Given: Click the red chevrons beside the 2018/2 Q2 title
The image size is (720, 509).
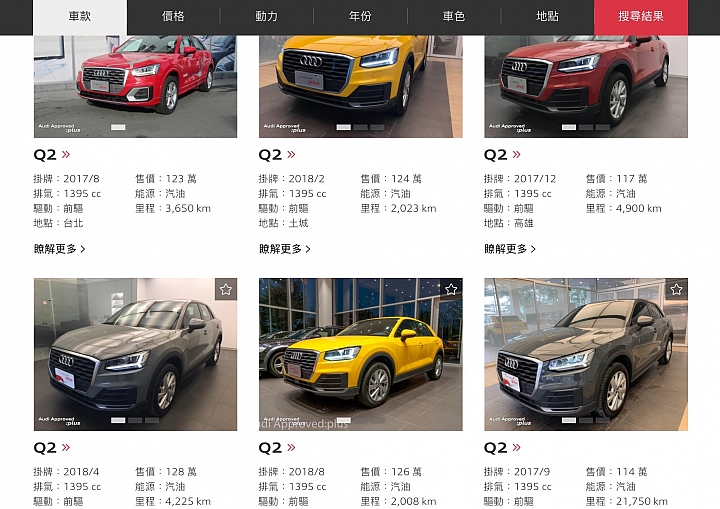Looking at the screenshot, I should [291, 155].
